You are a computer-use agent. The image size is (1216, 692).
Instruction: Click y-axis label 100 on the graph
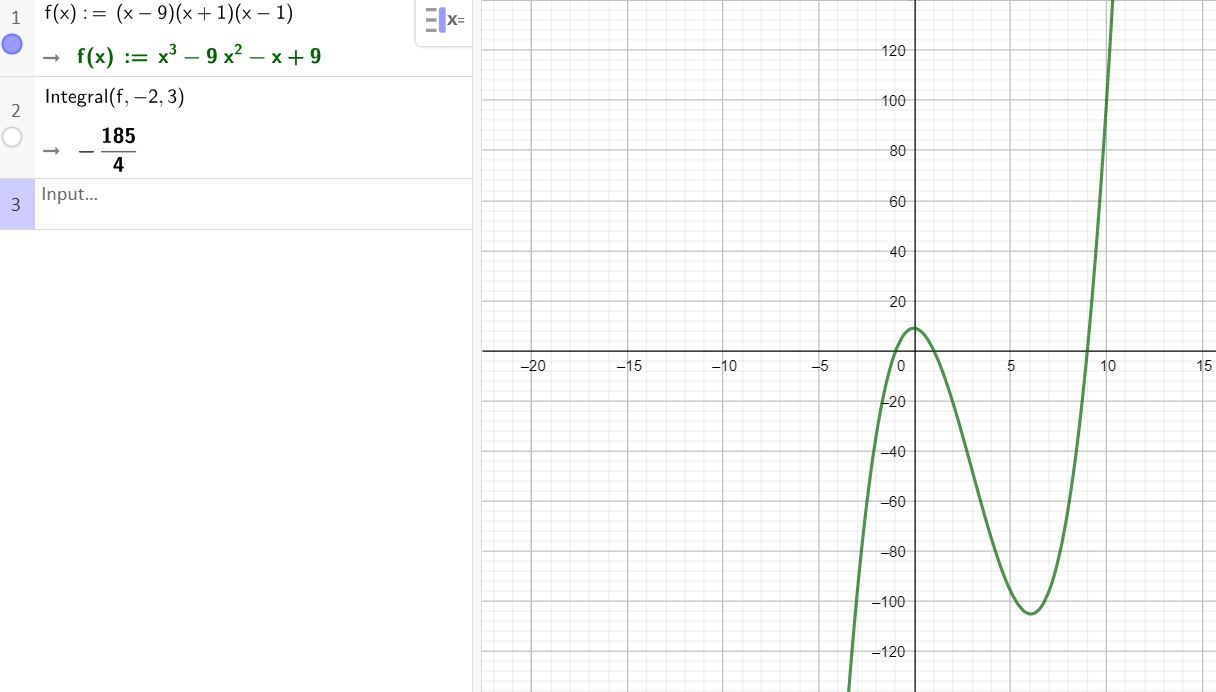(x=893, y=101)
